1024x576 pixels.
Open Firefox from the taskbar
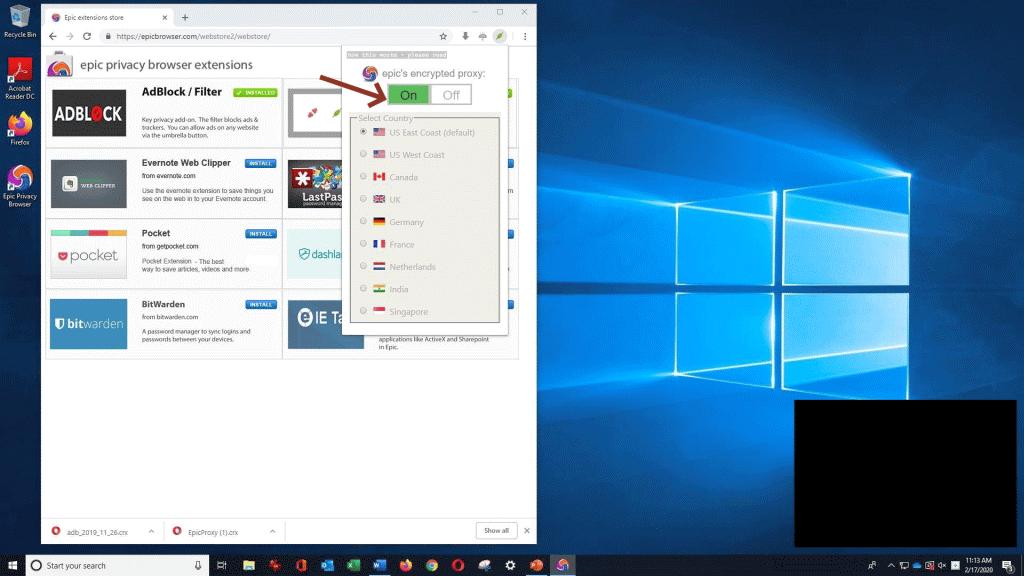coord(406,566)
